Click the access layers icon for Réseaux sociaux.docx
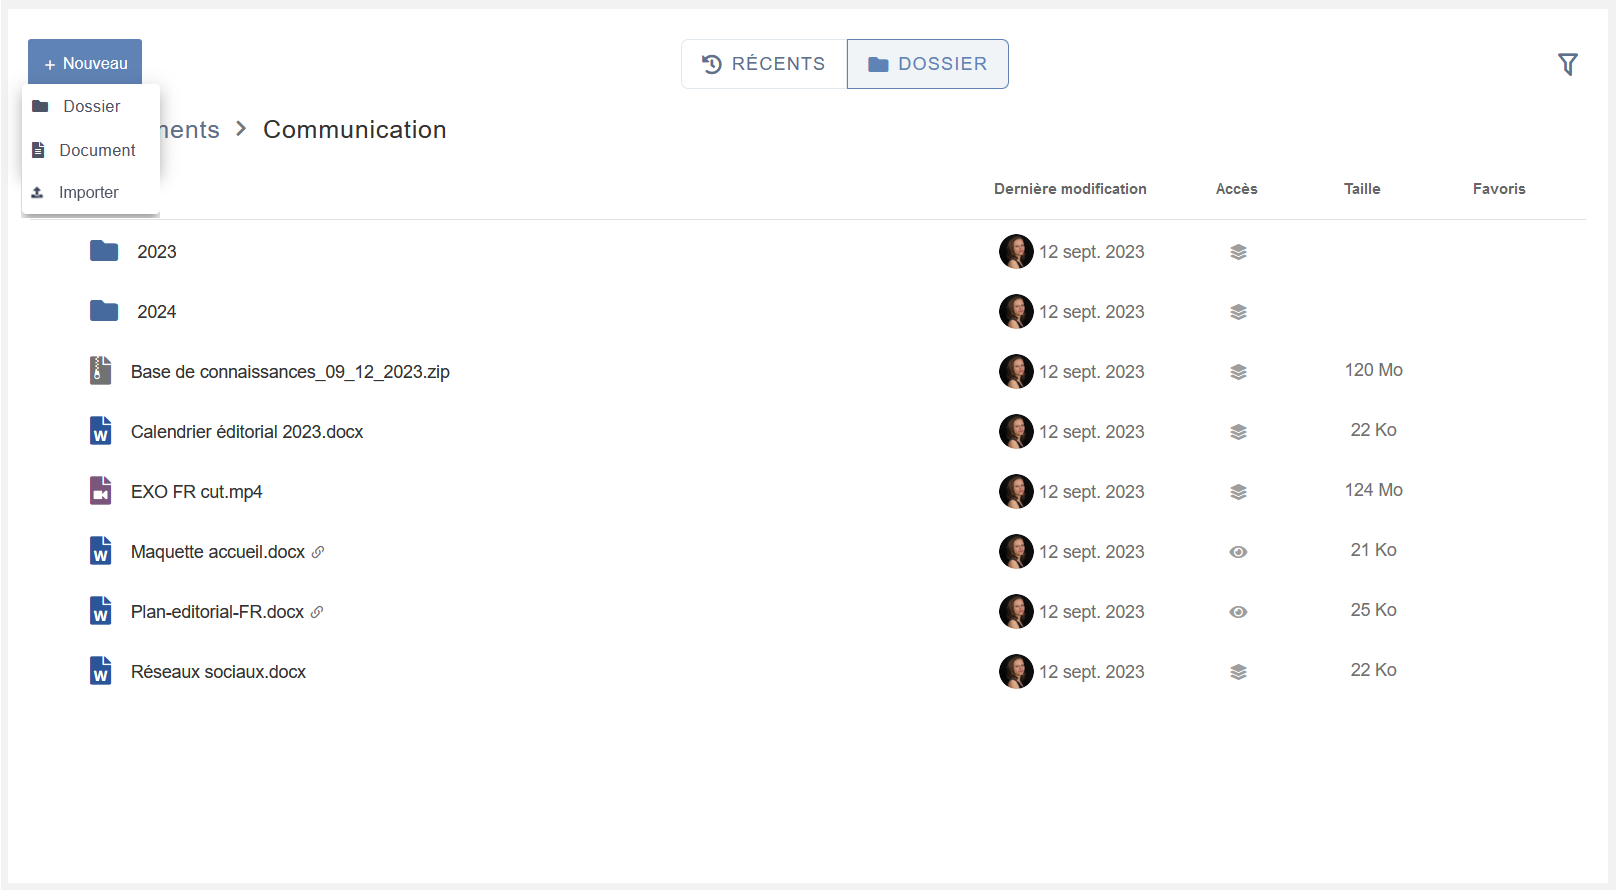The width and height of the screenshot is (1617, 890). (1238, 672)
